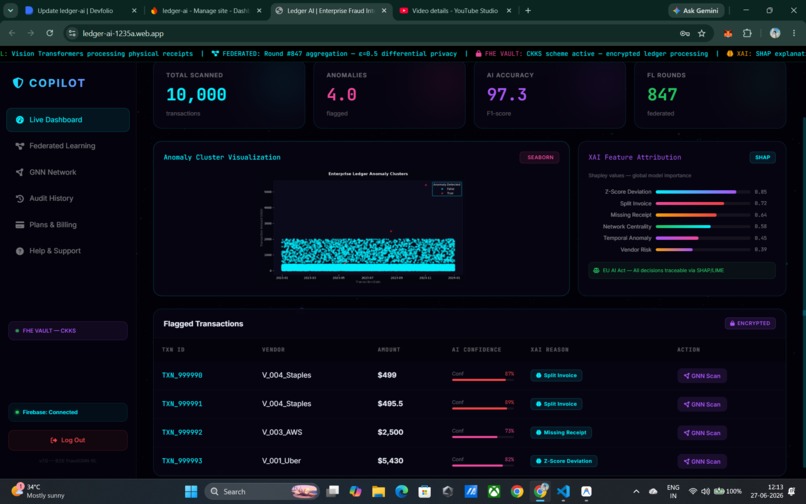This screenshot has height=504, width=806.
Task: Click the taskbar Search box
Action: click(x=262, y=492)
